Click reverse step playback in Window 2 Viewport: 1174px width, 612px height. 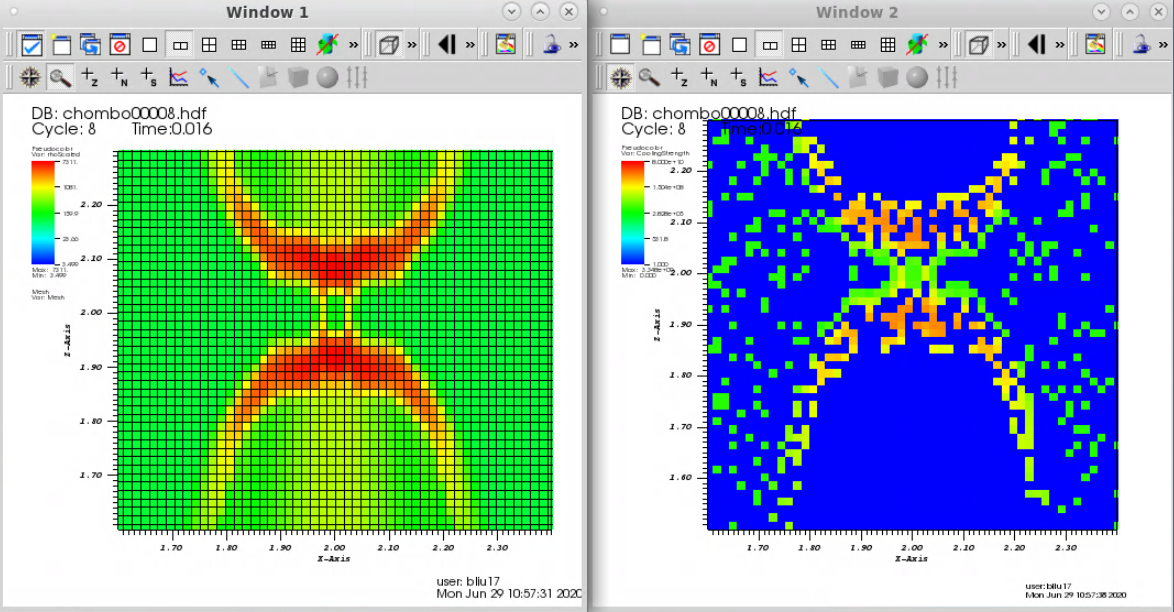click(x=1037, y=45)
